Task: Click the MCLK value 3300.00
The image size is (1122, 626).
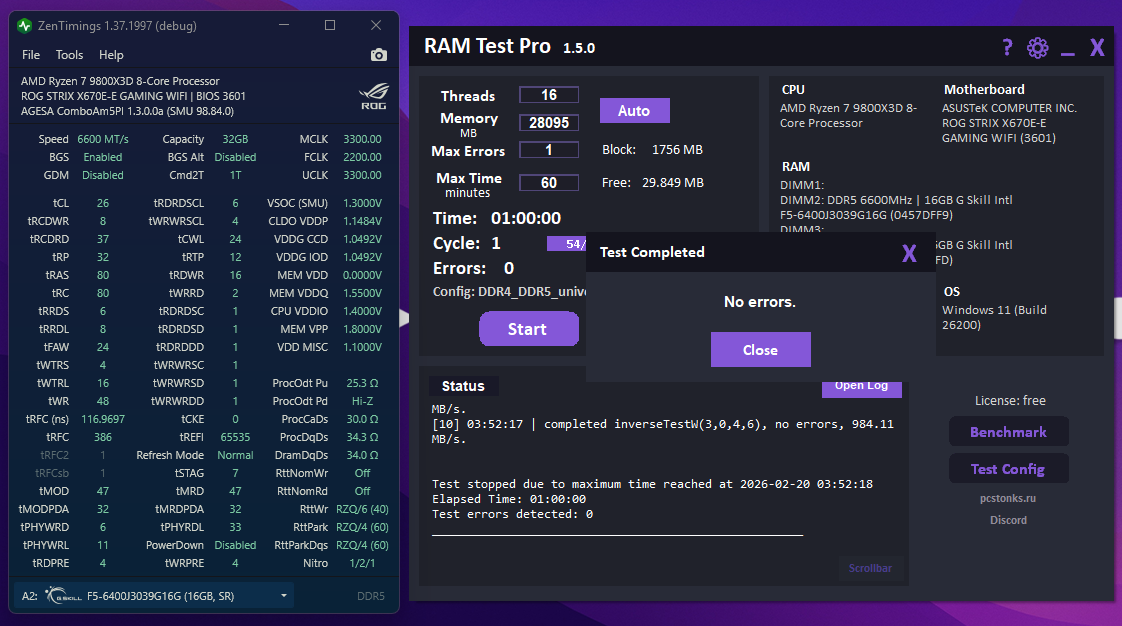Action: click(x=362, y=140)
